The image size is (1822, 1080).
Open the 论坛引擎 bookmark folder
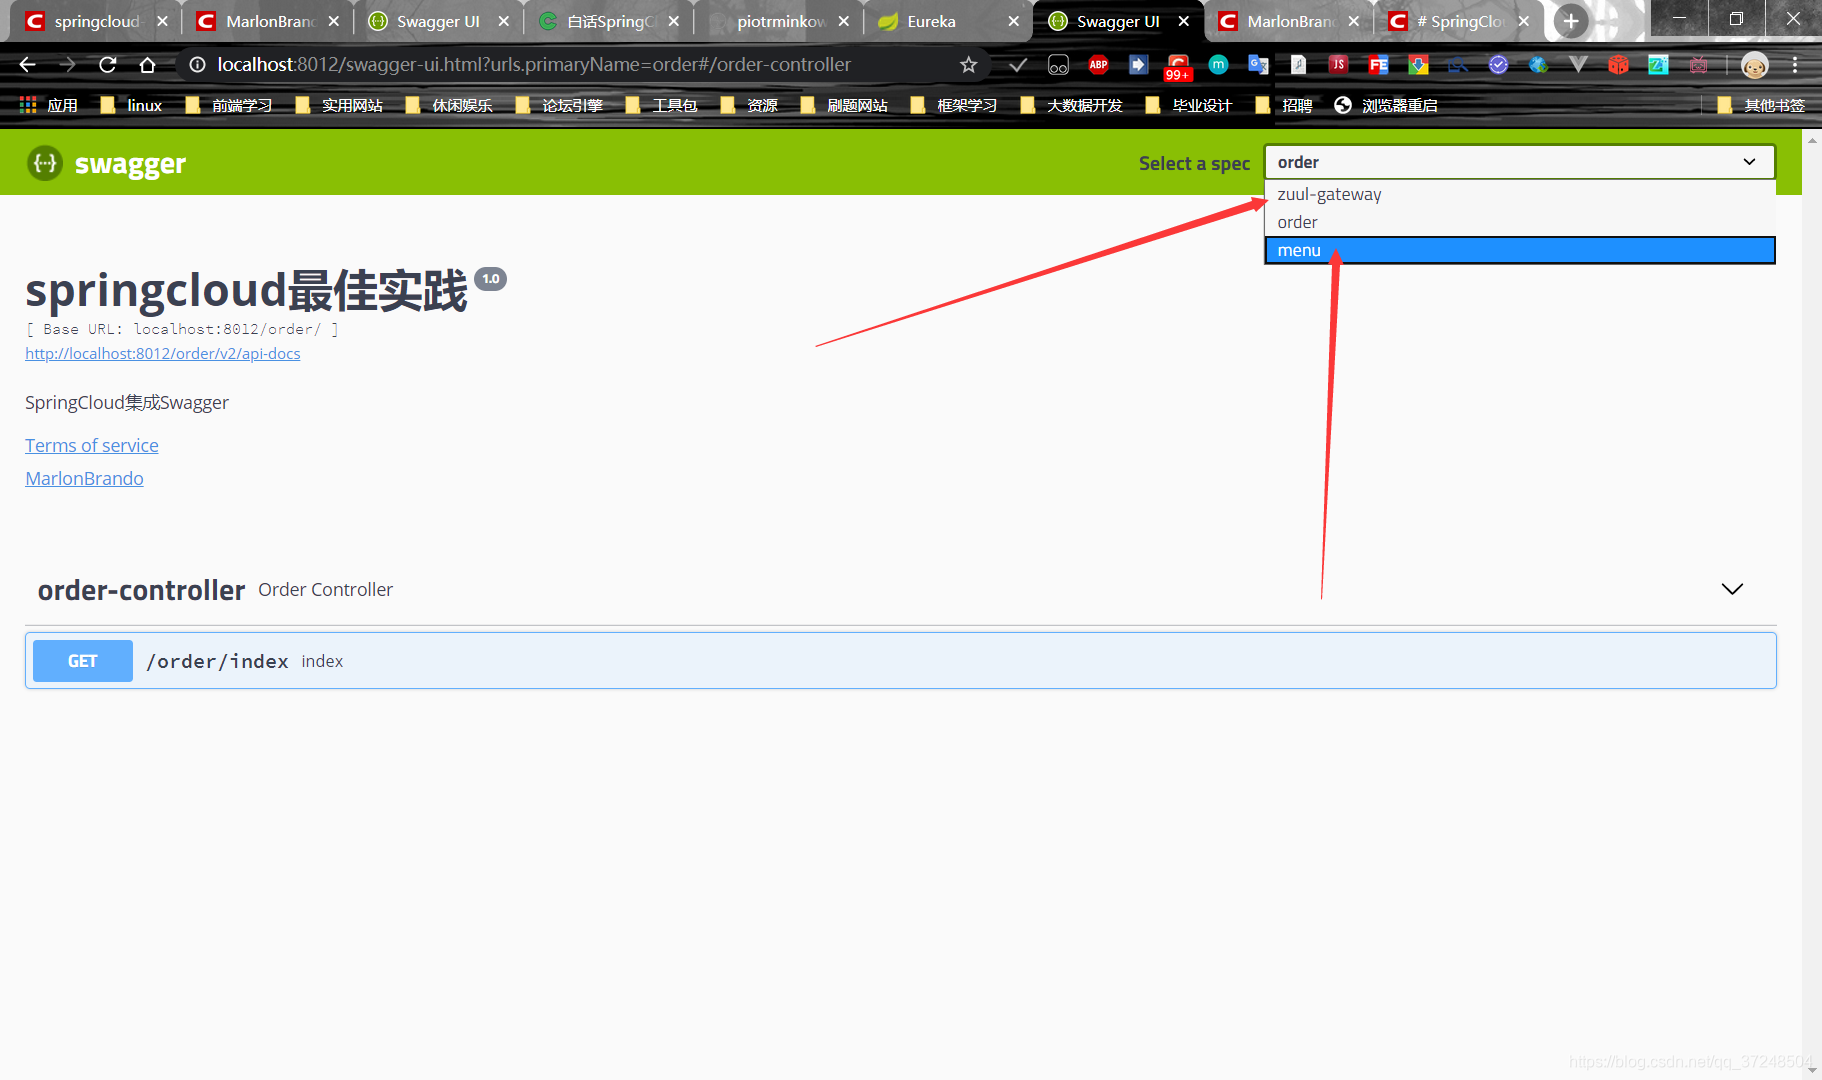click(x=559, y=105)
